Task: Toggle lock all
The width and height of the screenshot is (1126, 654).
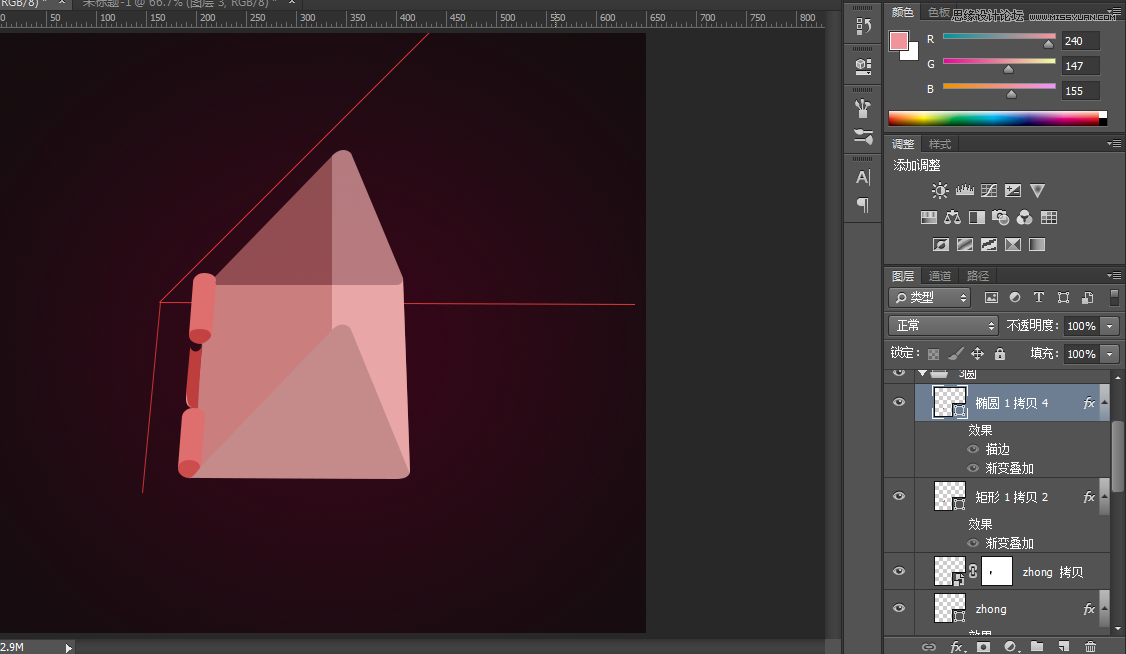Action: tap(1000, 353)
